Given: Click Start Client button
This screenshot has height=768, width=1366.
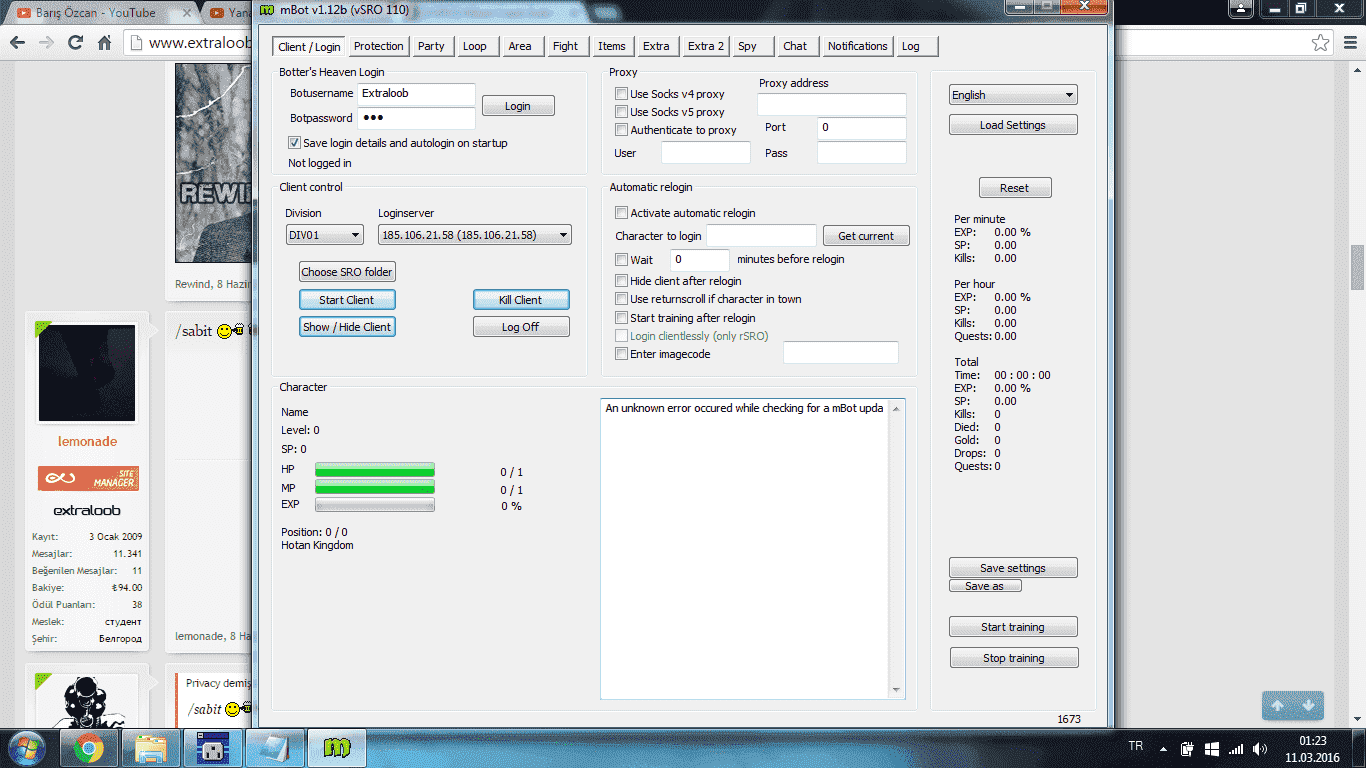Looking at the screenshot, I should [347, 300].
